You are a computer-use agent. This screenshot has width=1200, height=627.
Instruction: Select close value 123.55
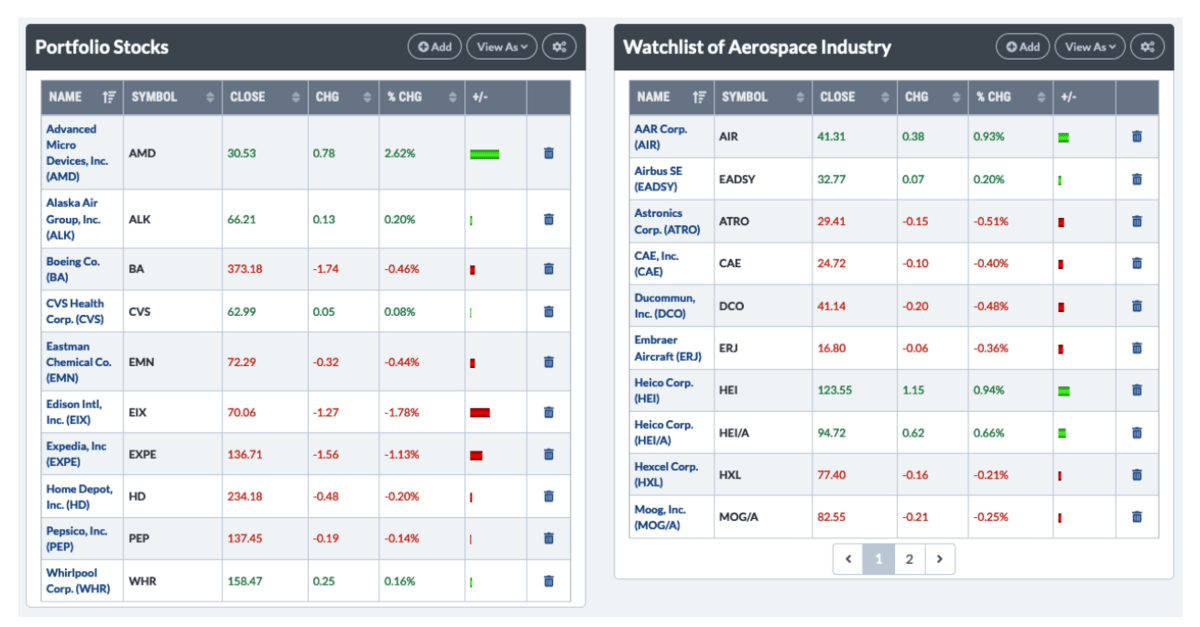coord(836,390)
